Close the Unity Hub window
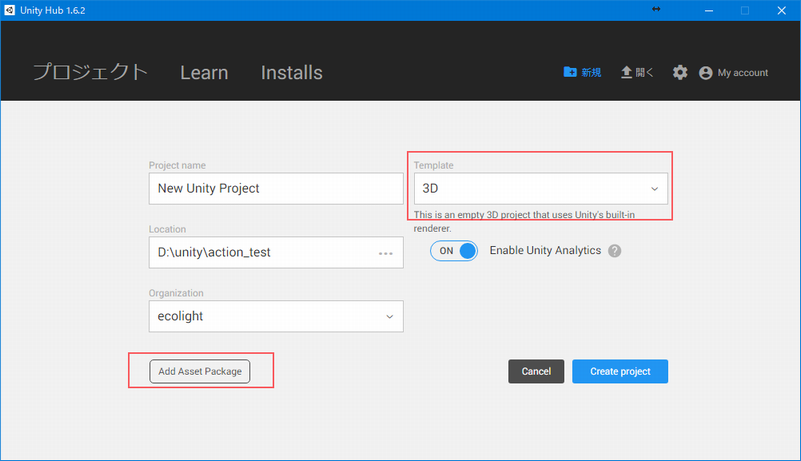 tap(782, 10)
